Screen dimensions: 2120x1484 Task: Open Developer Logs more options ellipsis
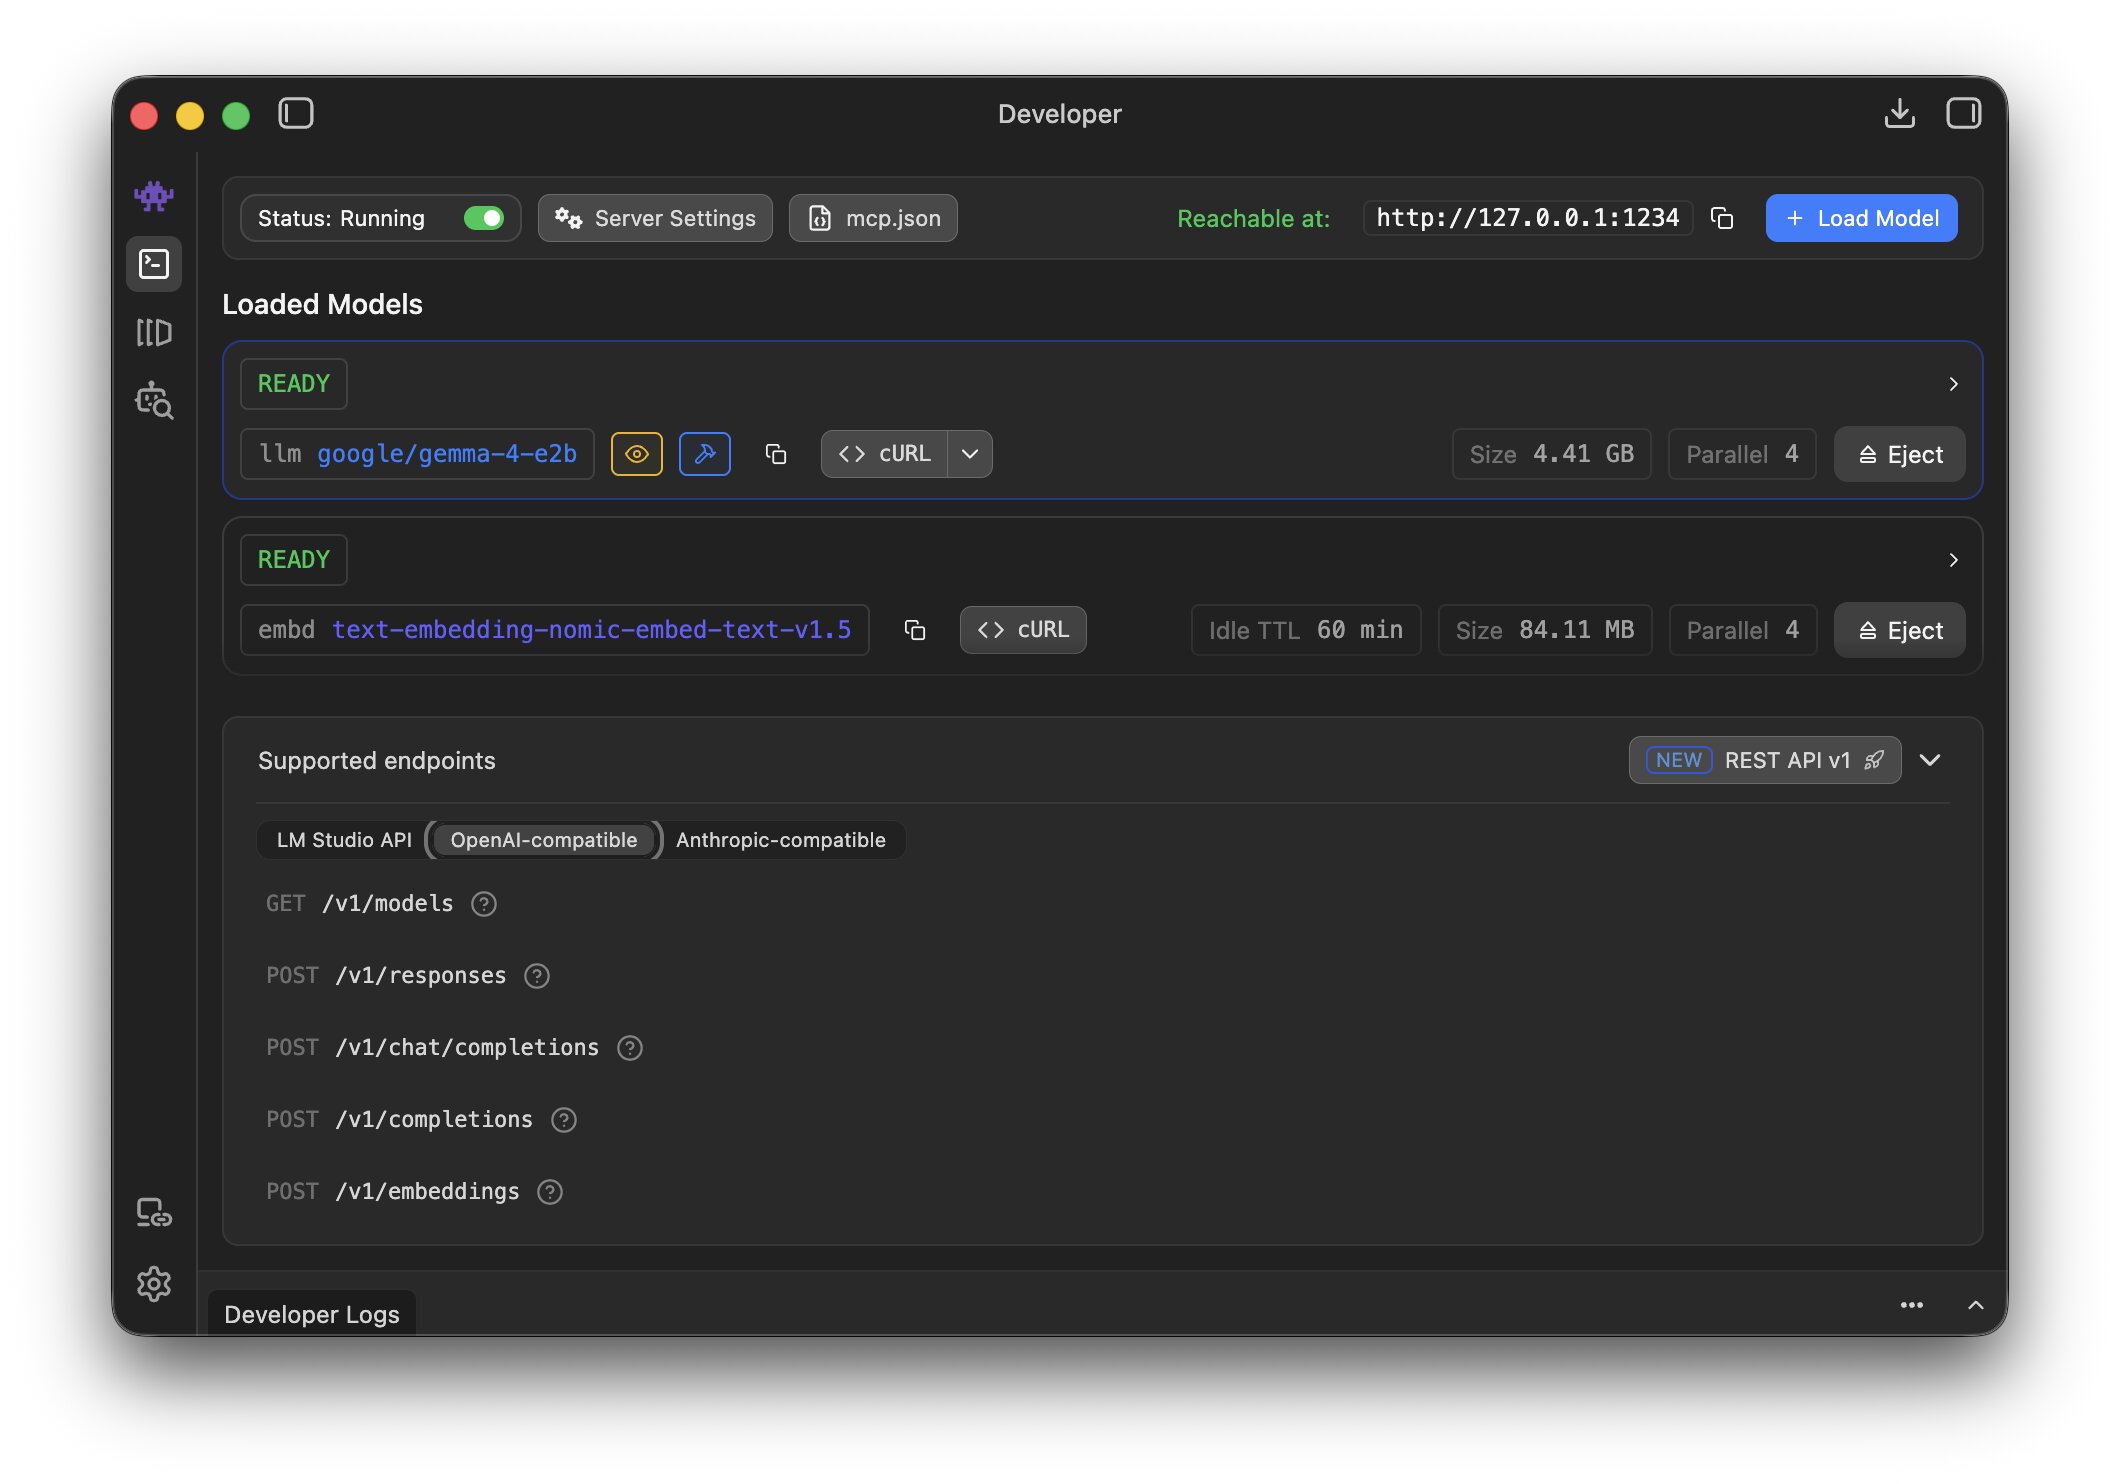pos(1912,1305)
